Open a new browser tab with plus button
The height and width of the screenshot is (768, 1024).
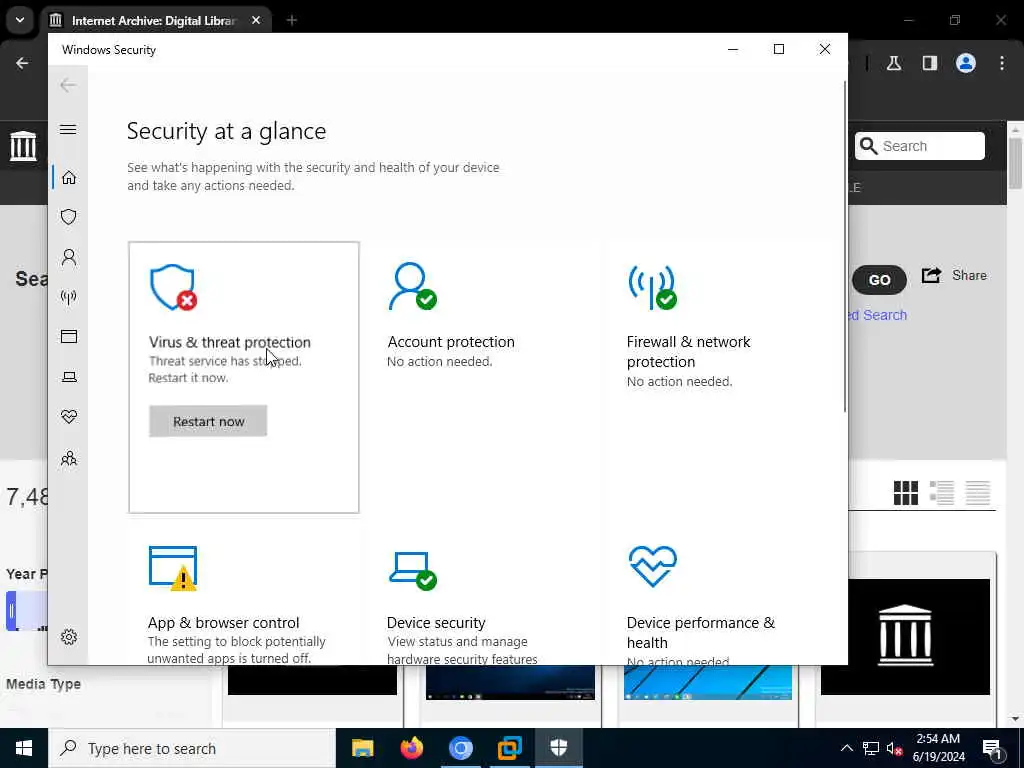tap(292, 20)
